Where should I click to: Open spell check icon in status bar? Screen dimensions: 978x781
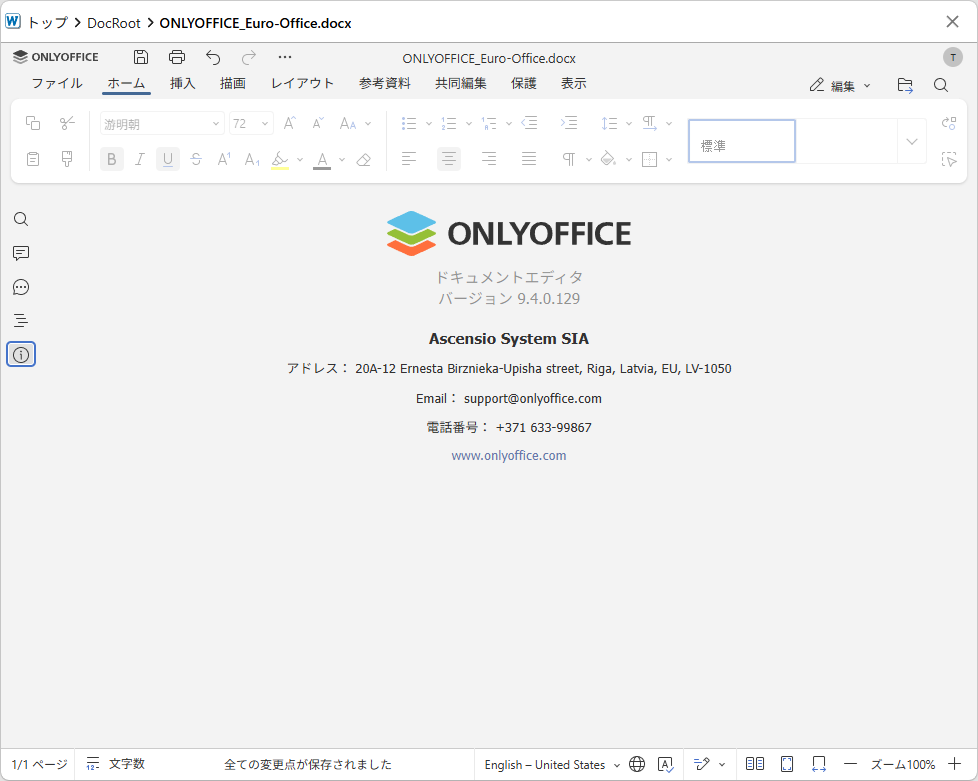(x=666, y=764)
